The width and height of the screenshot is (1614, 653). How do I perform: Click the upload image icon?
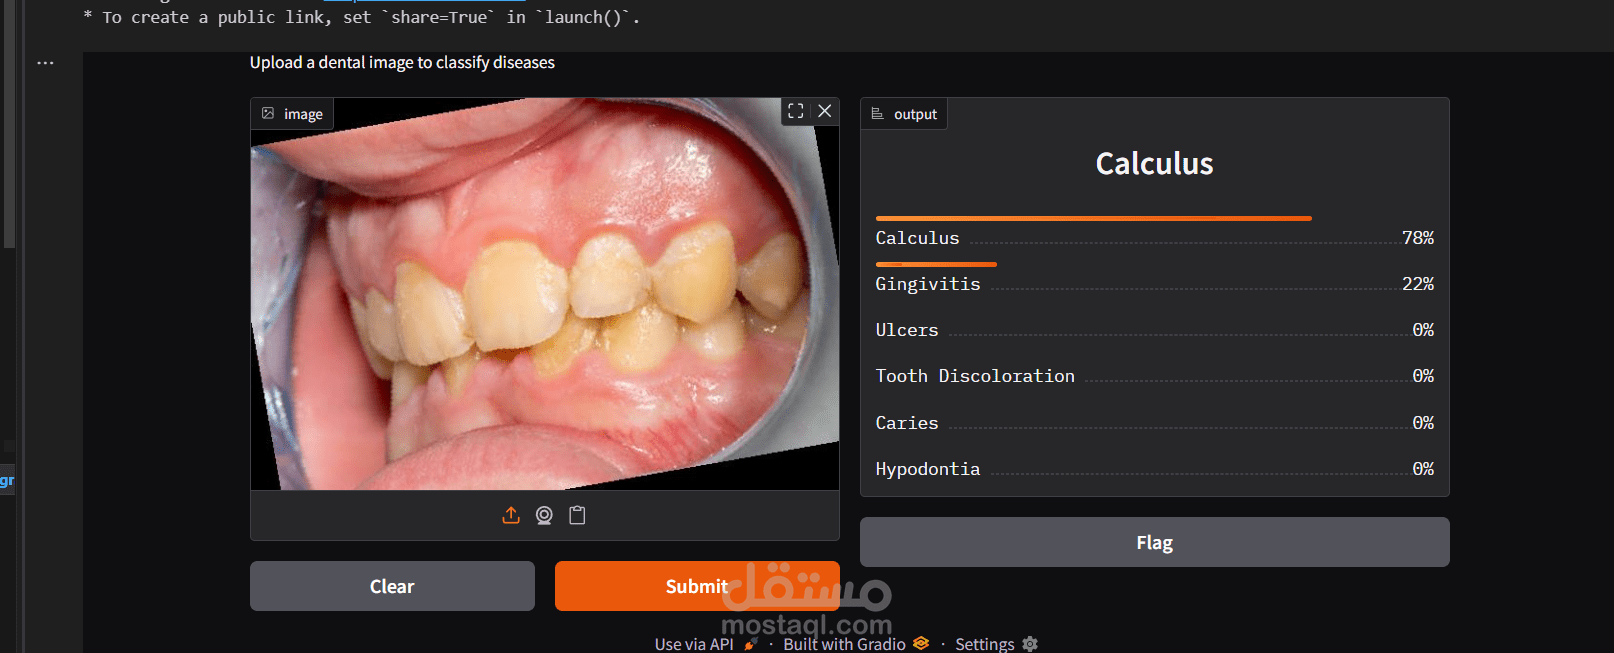point(511,515)
